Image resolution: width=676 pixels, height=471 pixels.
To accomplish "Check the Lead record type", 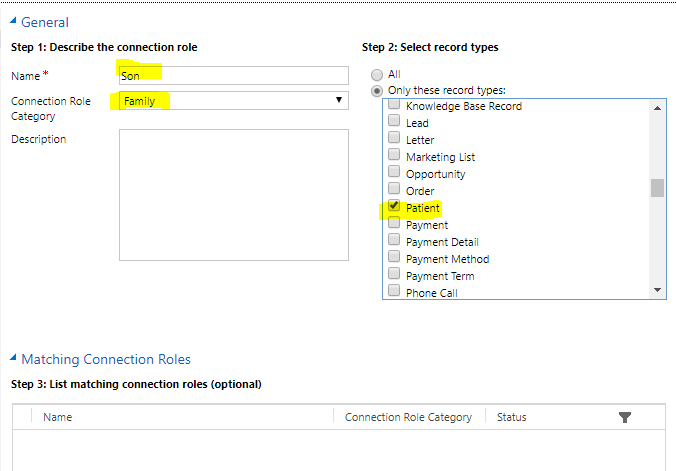I will click(394, 120).
